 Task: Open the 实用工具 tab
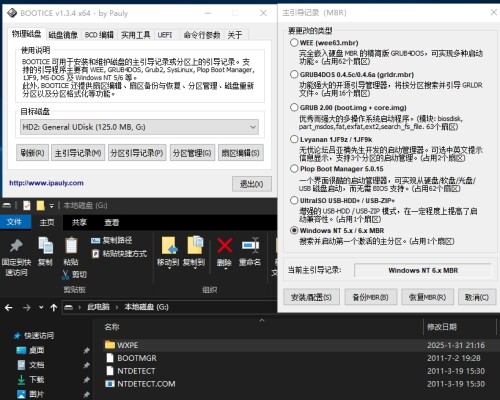pyautogui.click(x=135, y=35)
